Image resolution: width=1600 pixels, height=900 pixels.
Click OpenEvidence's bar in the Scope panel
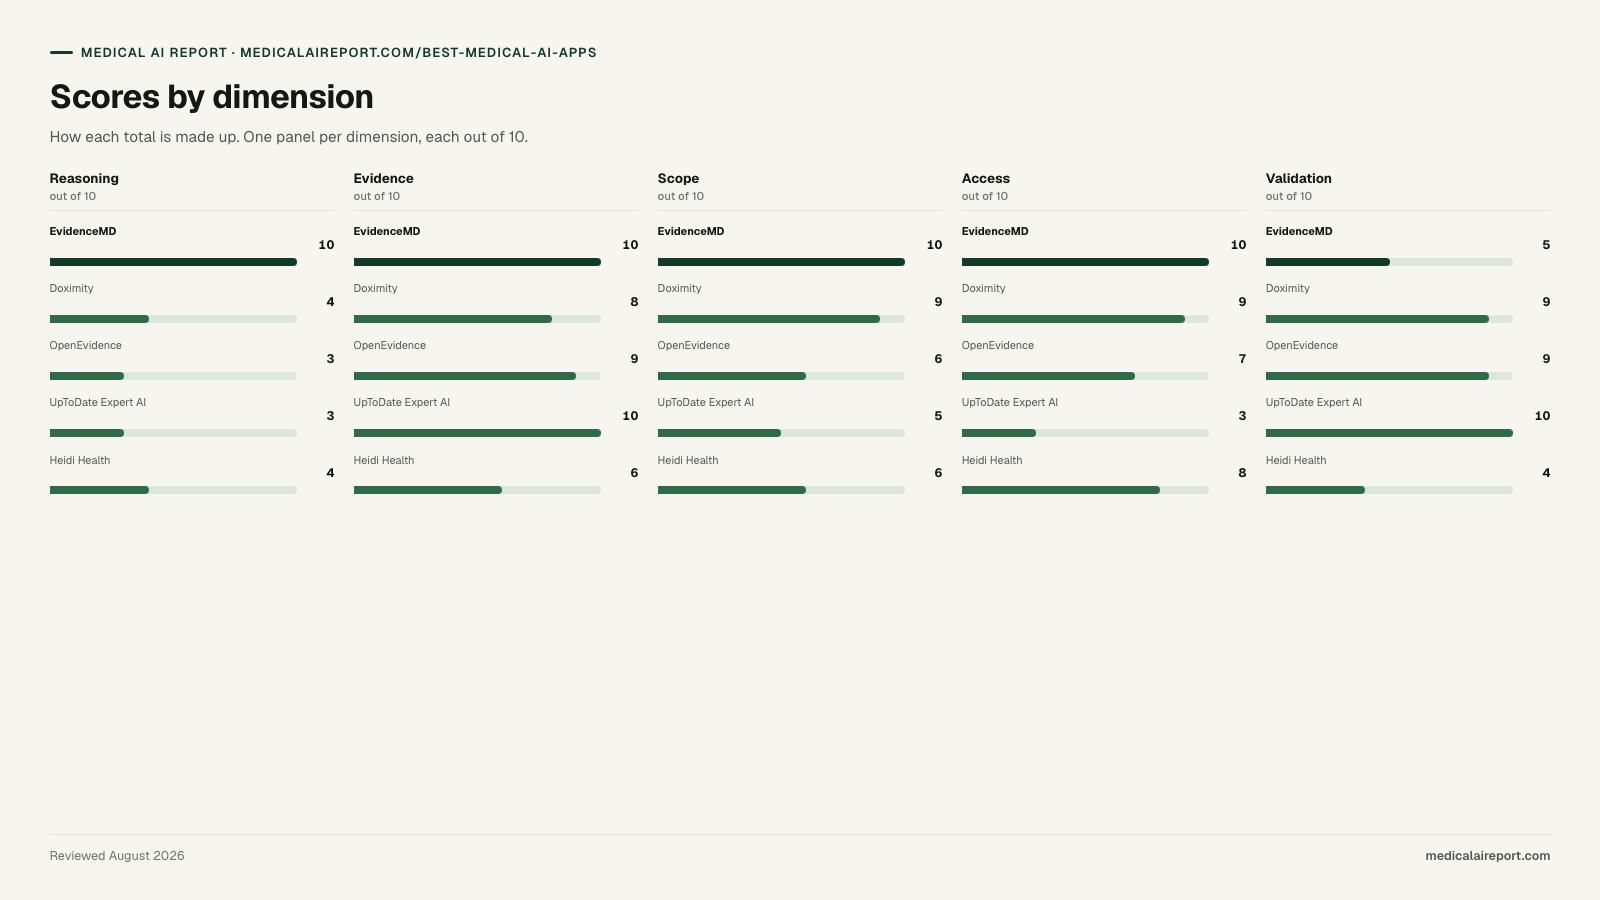[781, 376]
